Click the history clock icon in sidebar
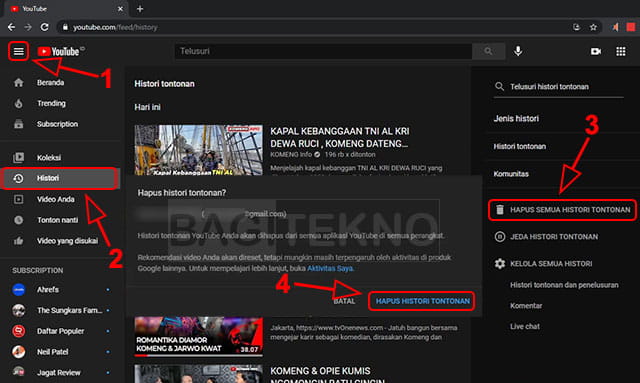The image size is (640, 383). pos(18,178)
